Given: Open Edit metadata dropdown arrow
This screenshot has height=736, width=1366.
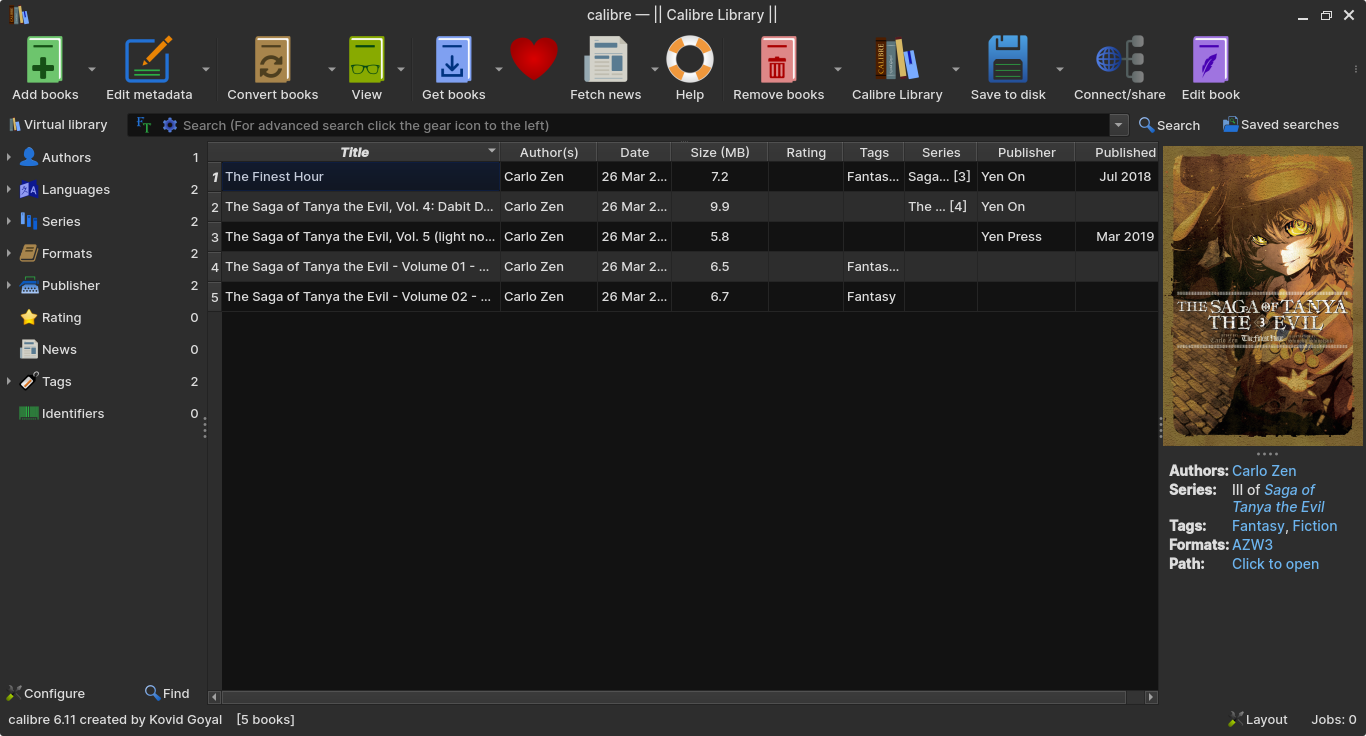Looking at the screenshot, I should 206,69.
